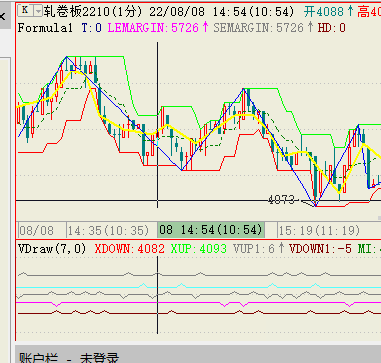The height and width of the screenshot is (363, 381).
Task: Click the highlighted 08 14:54(10:54) cursor time
Action: pos(211,230)
